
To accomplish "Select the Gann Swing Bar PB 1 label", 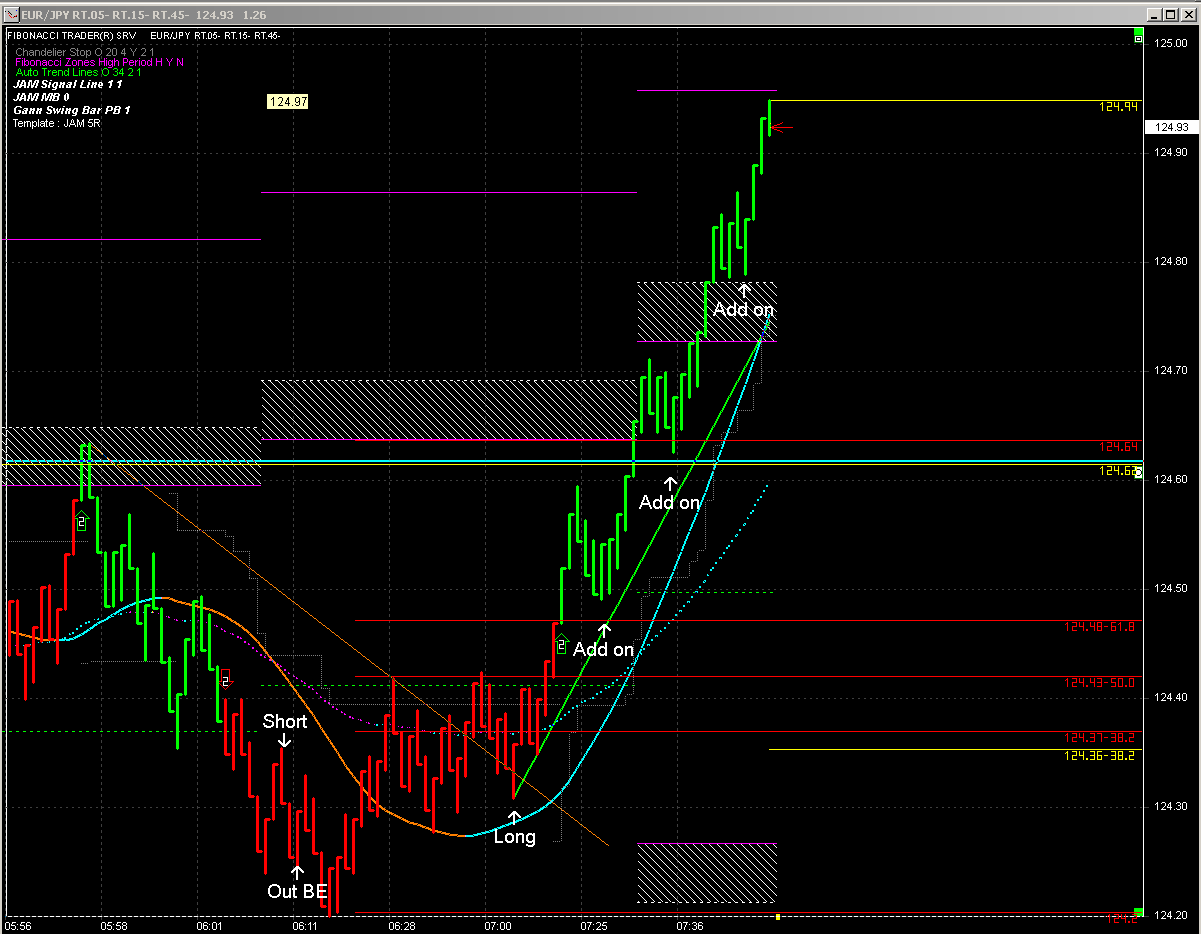I will click(x=71, y=110).
